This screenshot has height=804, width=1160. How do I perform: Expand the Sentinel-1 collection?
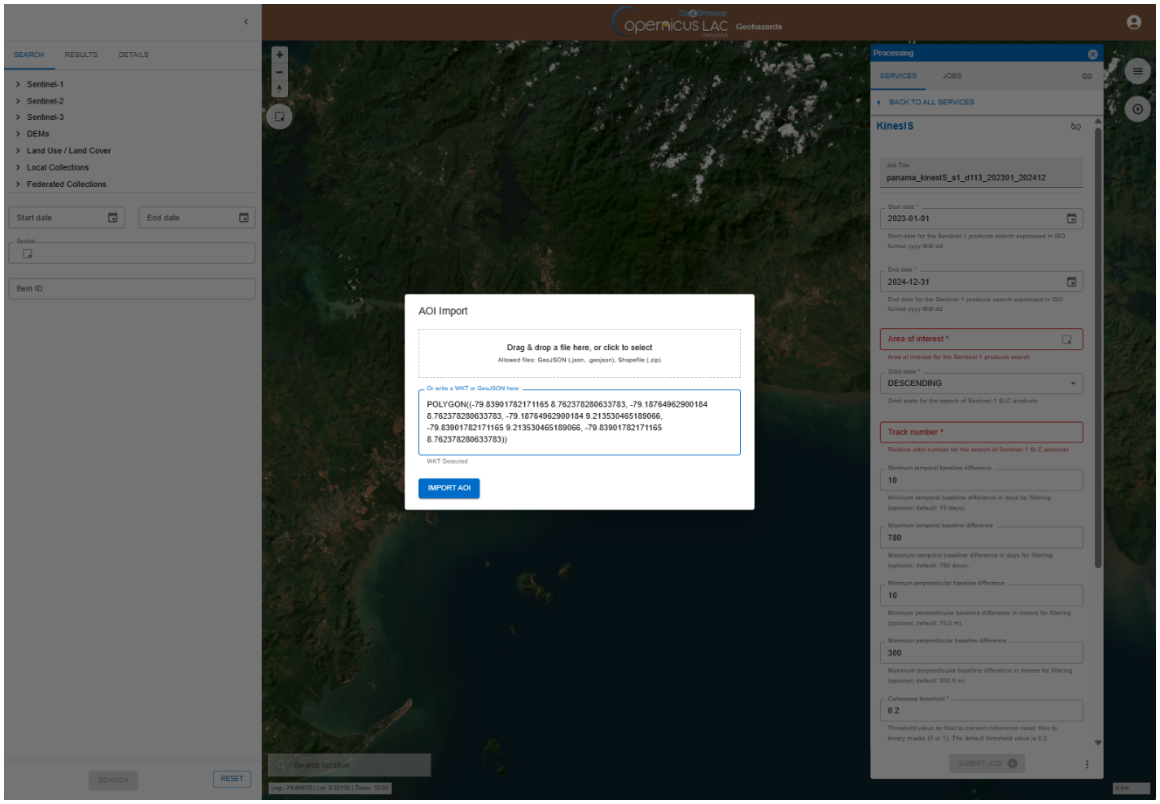[20, 85]
